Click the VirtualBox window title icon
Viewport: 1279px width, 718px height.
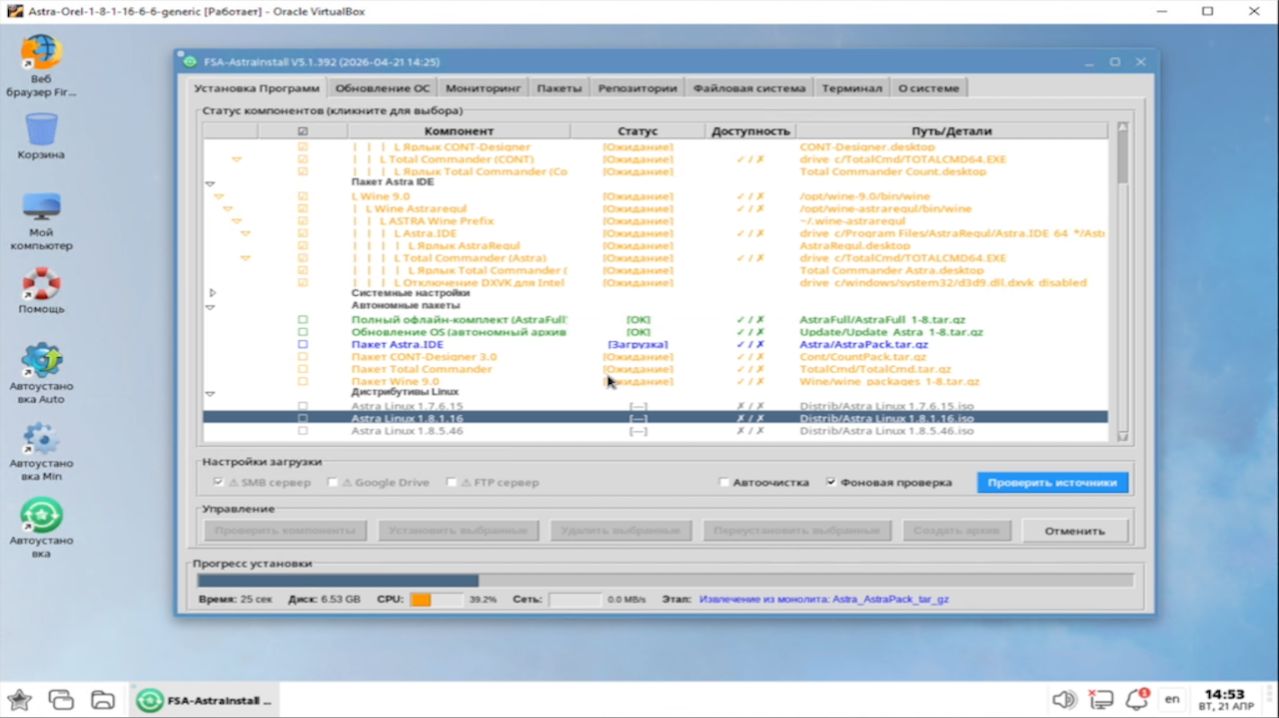coord(13,12)
